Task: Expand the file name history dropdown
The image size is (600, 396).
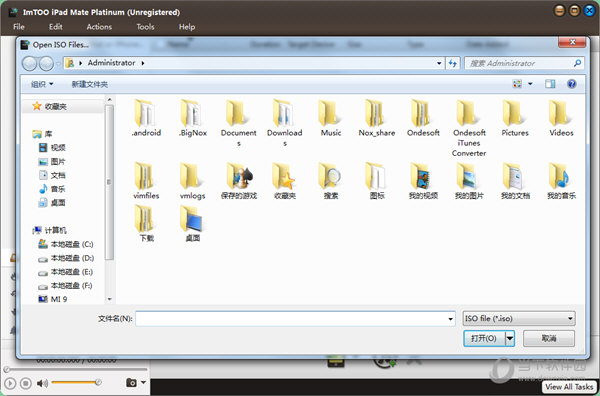Action: (x=450, y=319)
